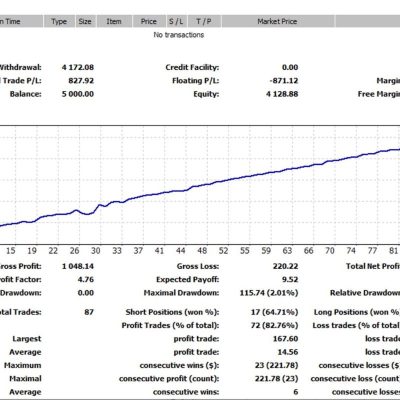Click 'consecutive wins ($):' label
Screen dimensions: 400x400
point(179,366)
